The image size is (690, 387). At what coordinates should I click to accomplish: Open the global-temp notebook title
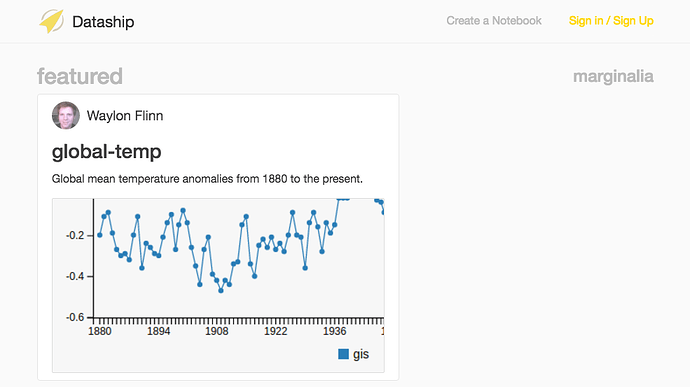pos(106,152)
